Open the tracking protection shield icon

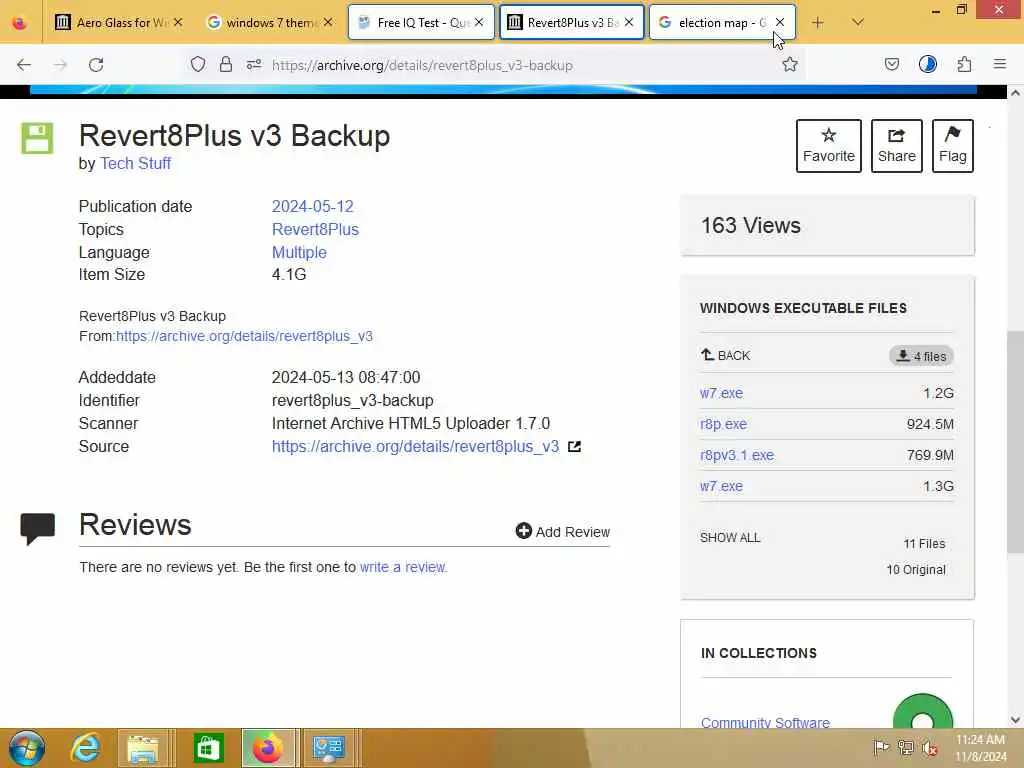pyautogui.click(x=198, y=65)
